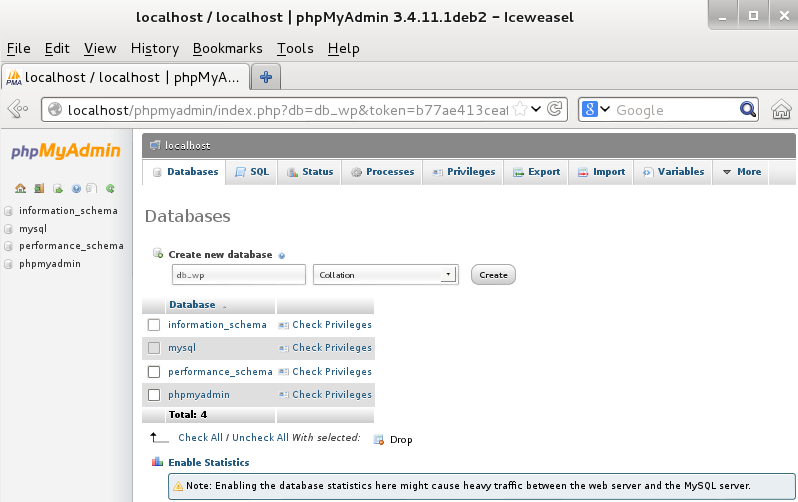Image resolution: width=798 pixels, height=502 pixels.
Task: Open search engine selector dropdown
Action: (x=596, y=109)
